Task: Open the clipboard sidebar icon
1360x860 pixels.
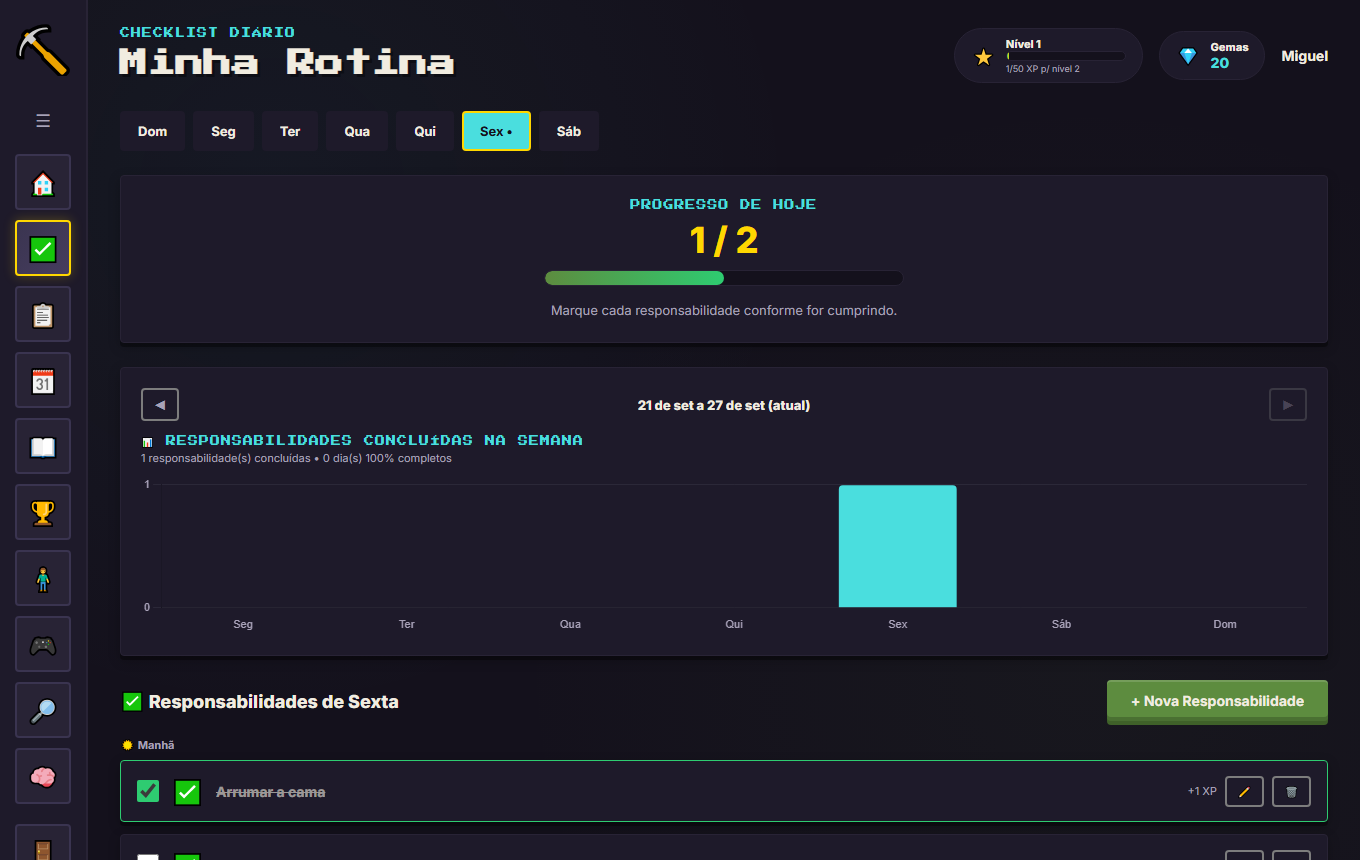Action: click(43, 314)
